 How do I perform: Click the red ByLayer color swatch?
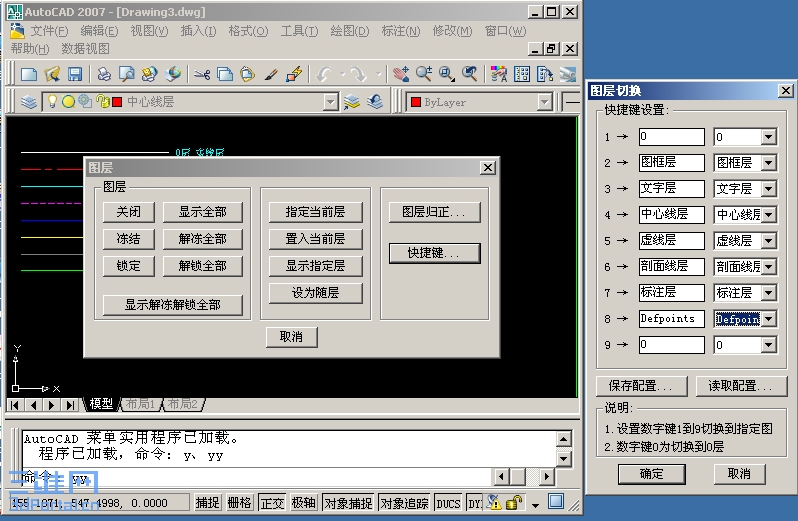[415, 102]
